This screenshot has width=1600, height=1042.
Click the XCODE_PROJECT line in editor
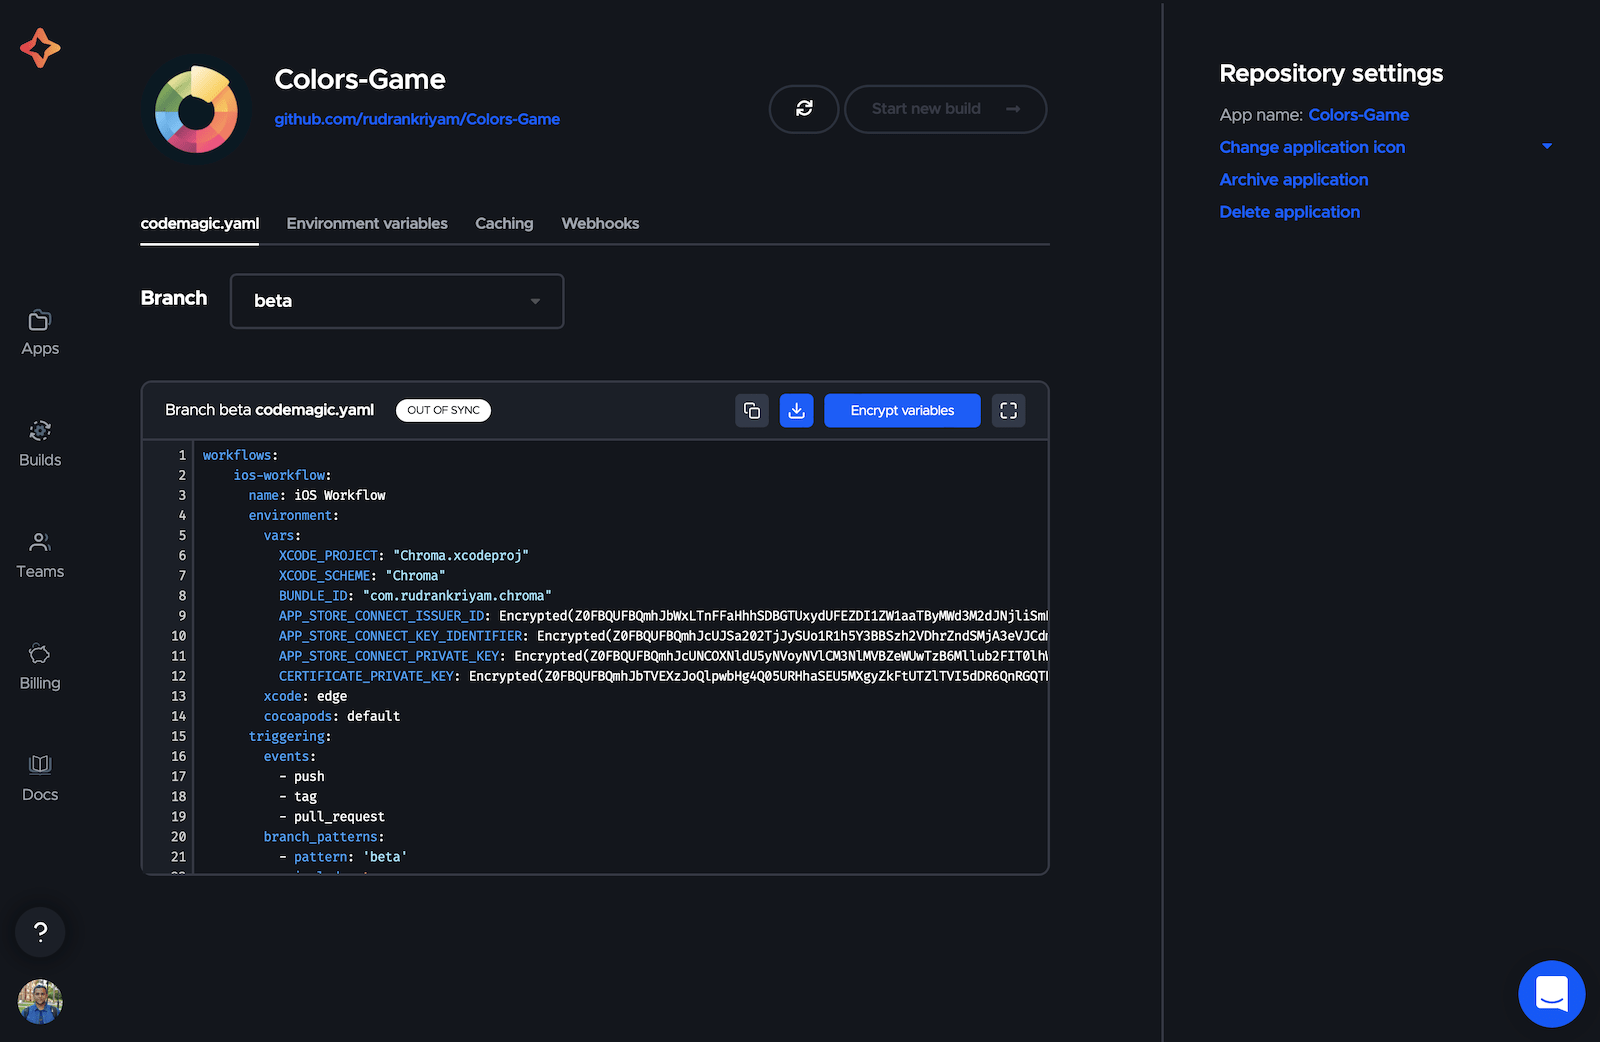coord(403,555)
